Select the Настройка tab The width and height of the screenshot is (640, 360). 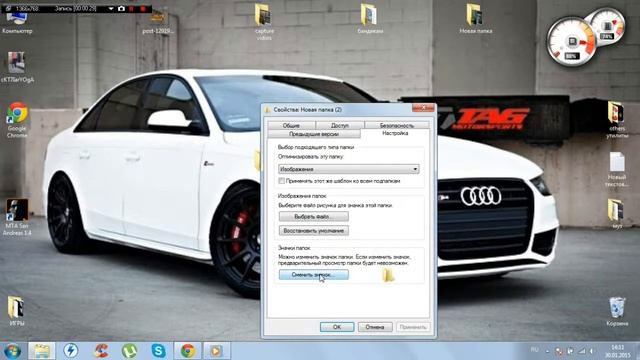pos(395,133)
